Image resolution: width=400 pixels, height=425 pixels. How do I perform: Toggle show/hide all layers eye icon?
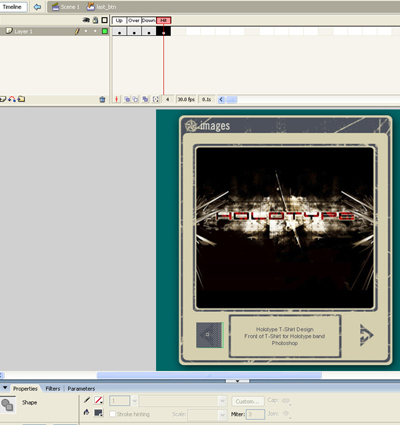click(86, 20)
